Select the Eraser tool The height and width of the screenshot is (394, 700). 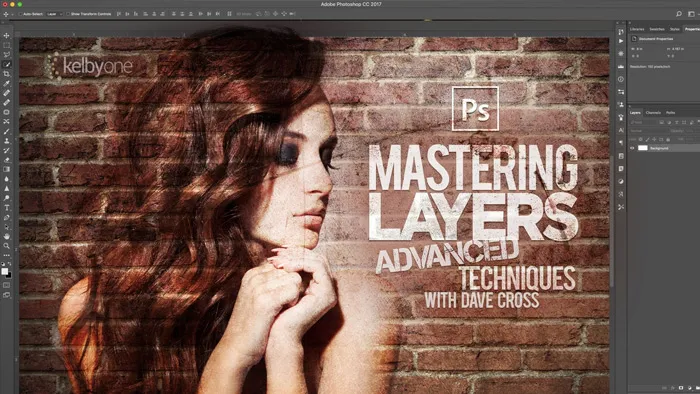pos(6,160)
